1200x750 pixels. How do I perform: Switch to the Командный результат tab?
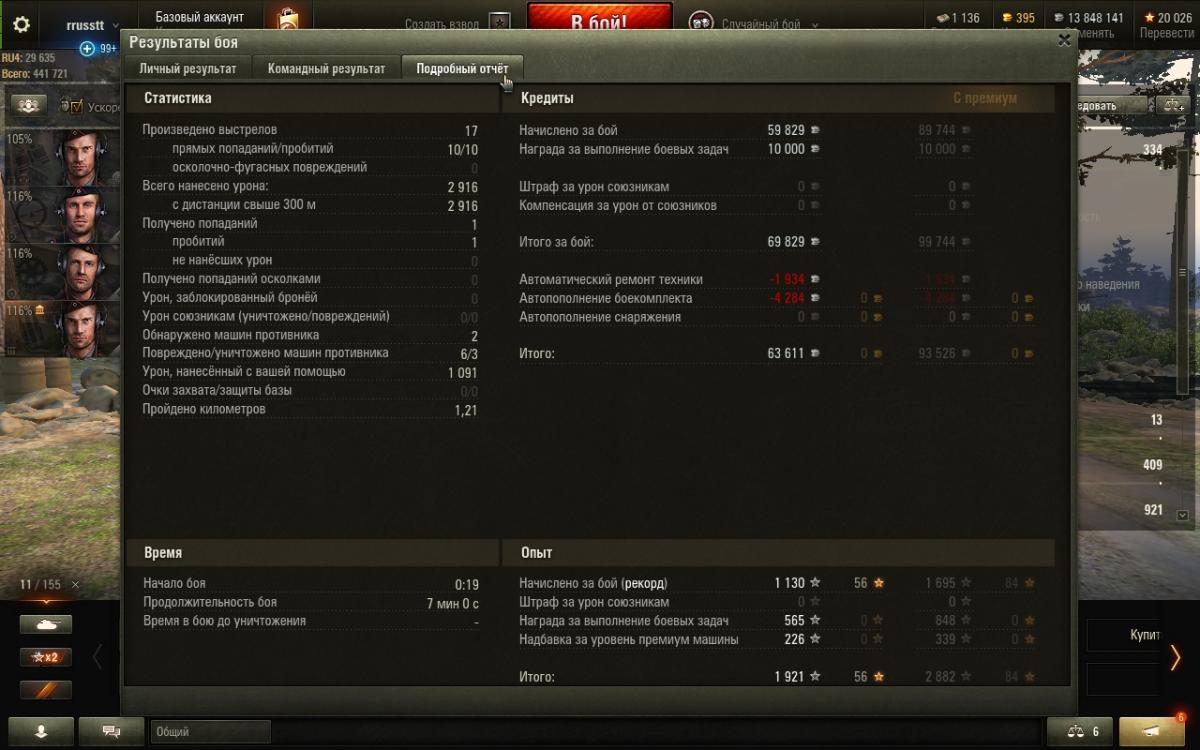[326, 69]
